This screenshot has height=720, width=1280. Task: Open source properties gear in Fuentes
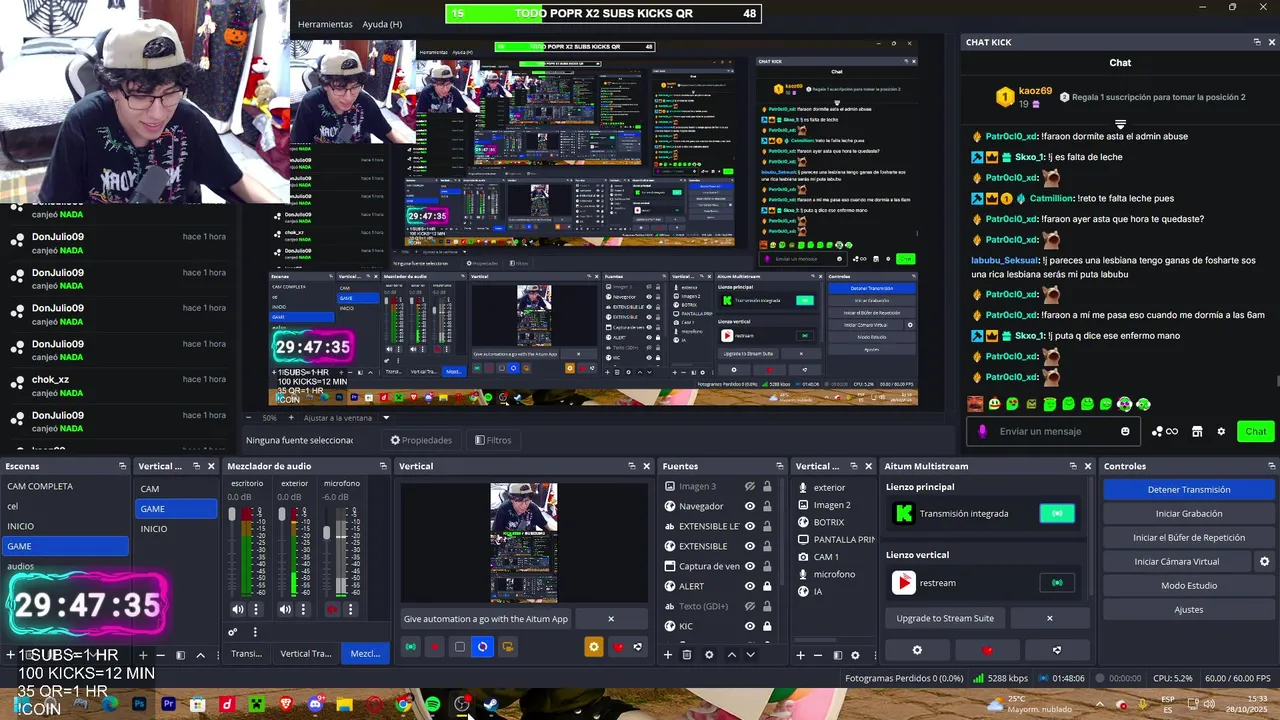[x=709, y=655]
